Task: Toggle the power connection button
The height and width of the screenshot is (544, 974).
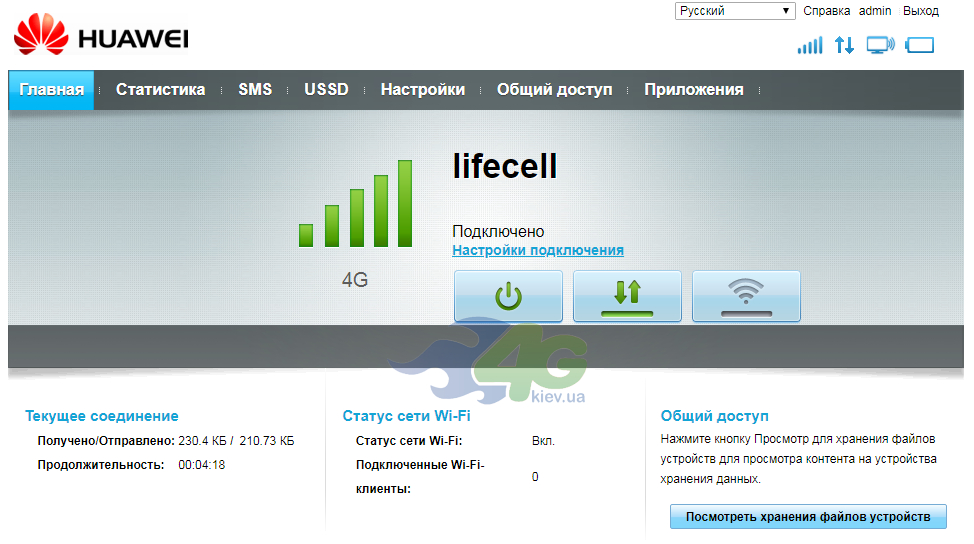Action: (x=508, y=296)
